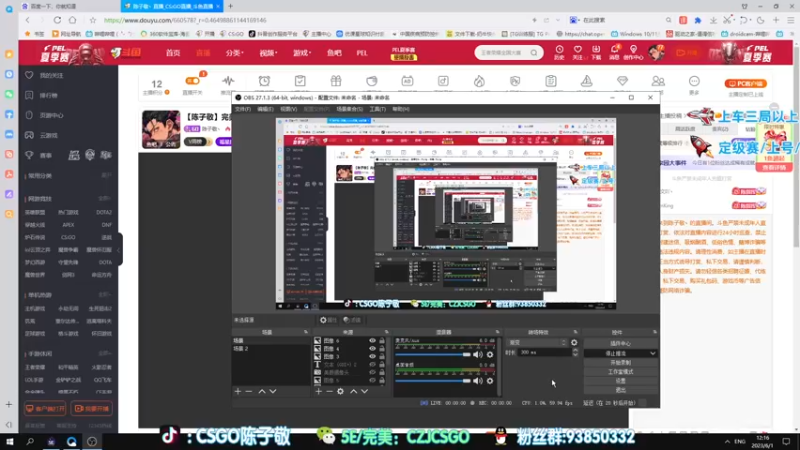Remove selected source with the minus icon
This screenshot has width=800, height=450.
[329, 391]
